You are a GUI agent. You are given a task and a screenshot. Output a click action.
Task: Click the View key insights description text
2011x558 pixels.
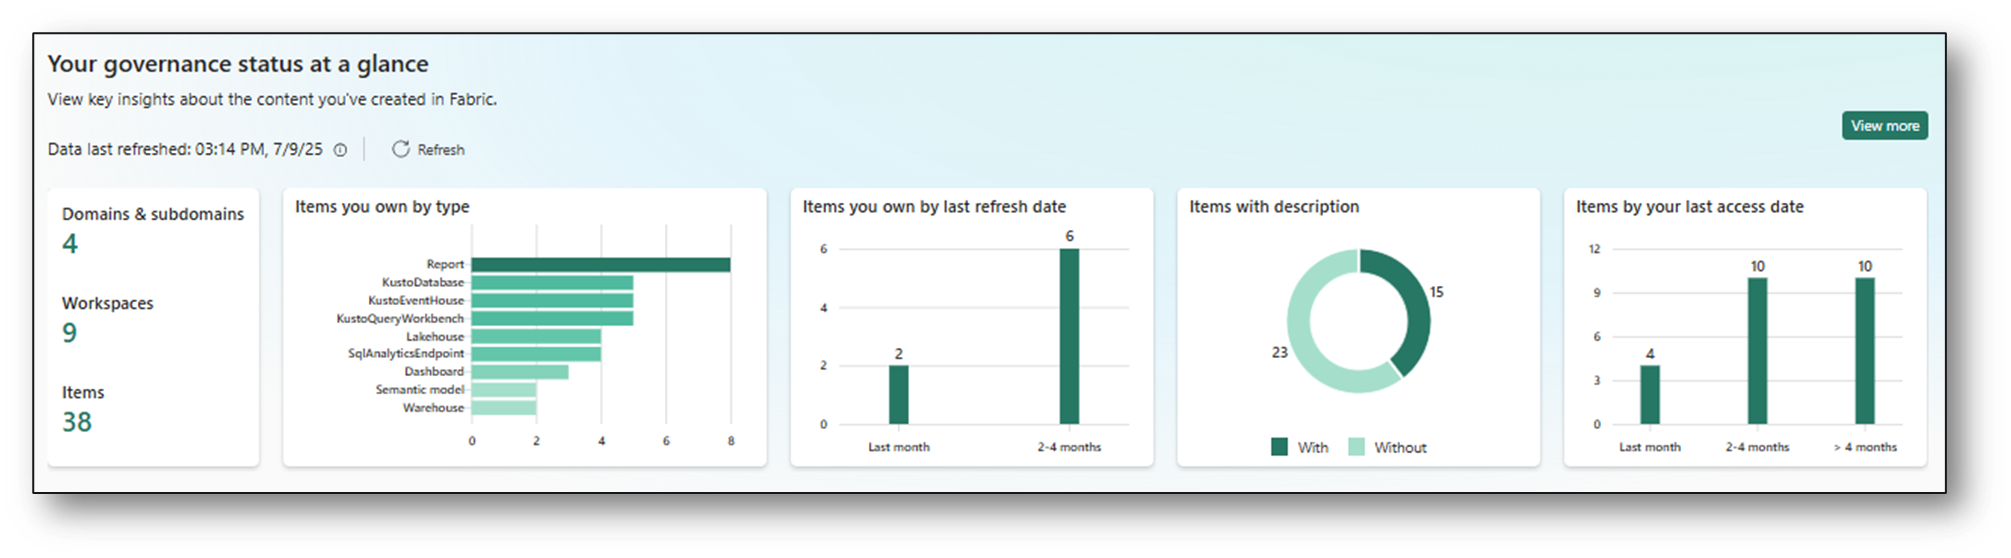pyautogui.click(x=272, y=100)
